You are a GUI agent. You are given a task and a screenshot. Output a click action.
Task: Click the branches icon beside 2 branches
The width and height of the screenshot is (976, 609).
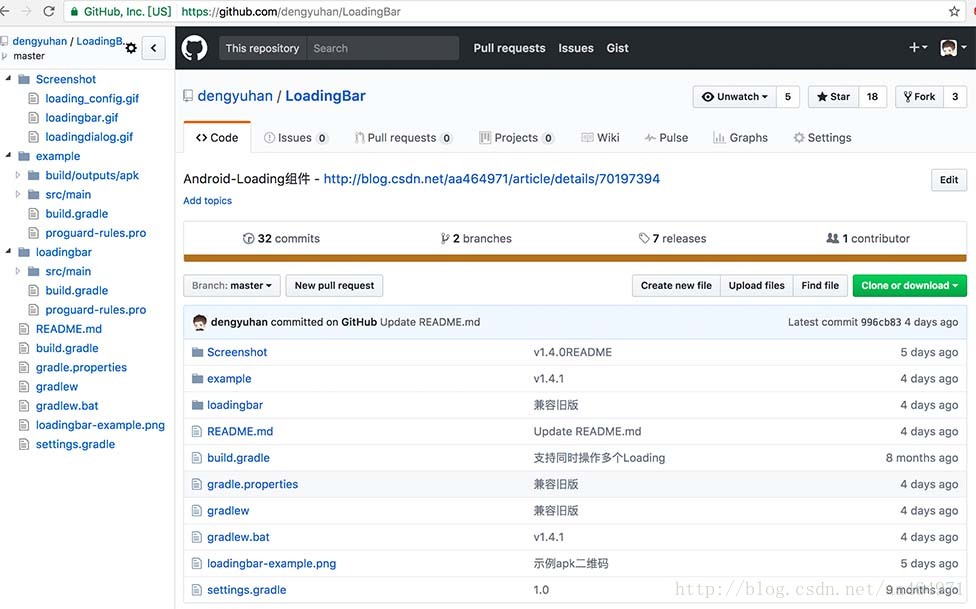point(445,238)
